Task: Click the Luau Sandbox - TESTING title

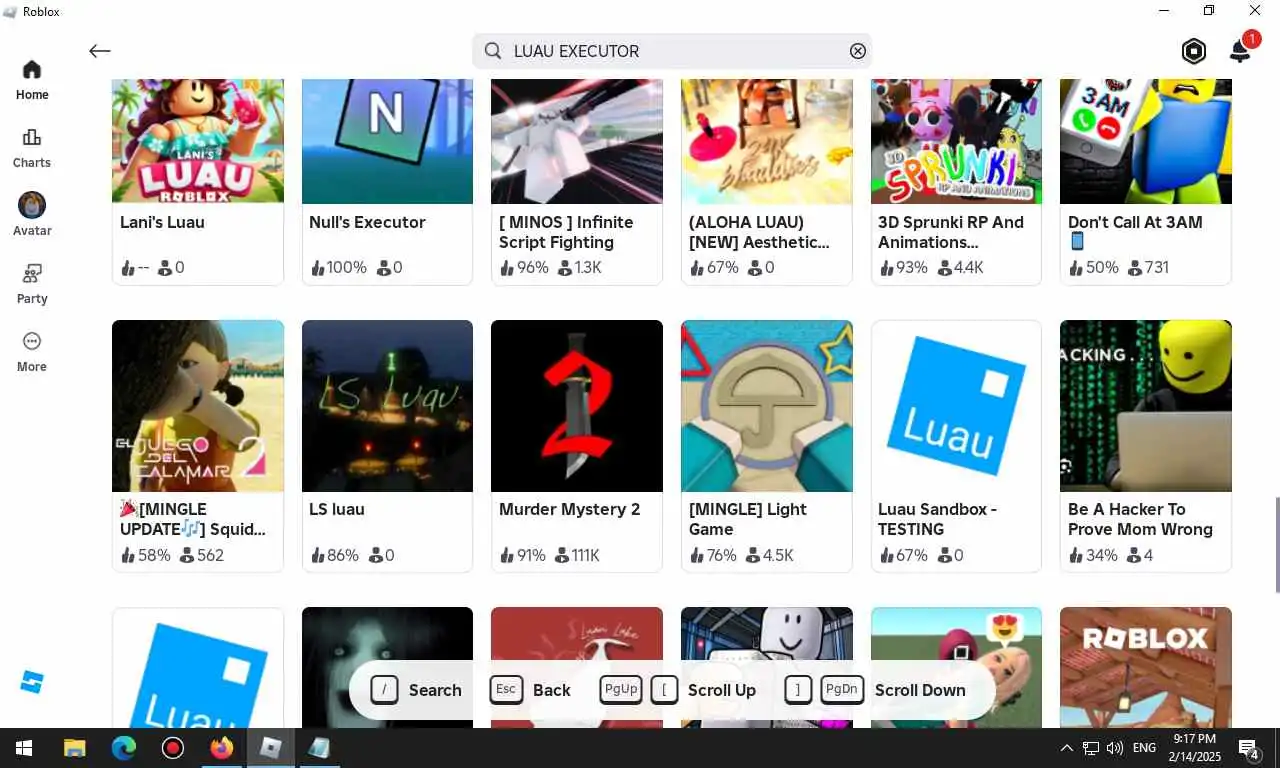Action: pos(937,519)
